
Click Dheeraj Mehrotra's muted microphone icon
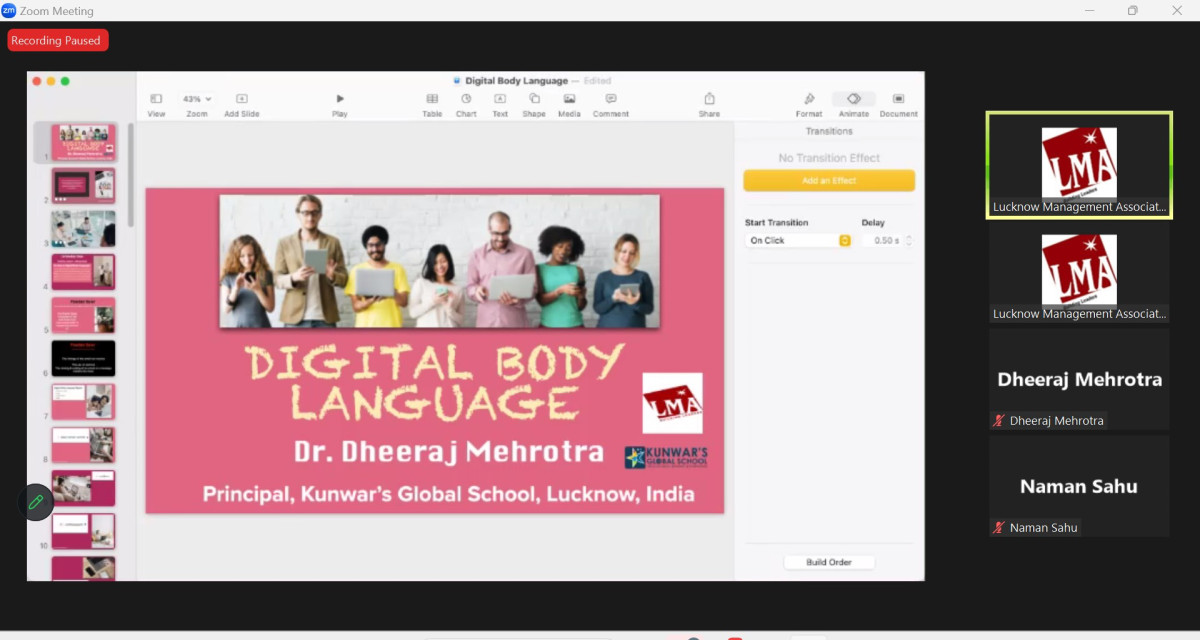(998, 421)
